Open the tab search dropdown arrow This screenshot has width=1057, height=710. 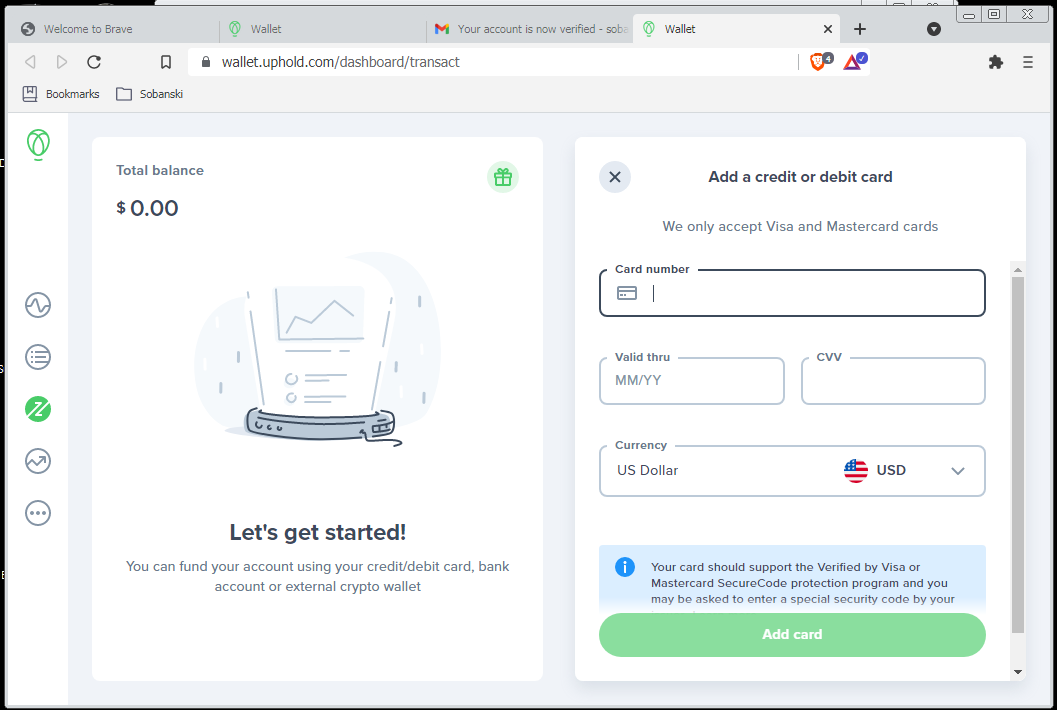934,29
